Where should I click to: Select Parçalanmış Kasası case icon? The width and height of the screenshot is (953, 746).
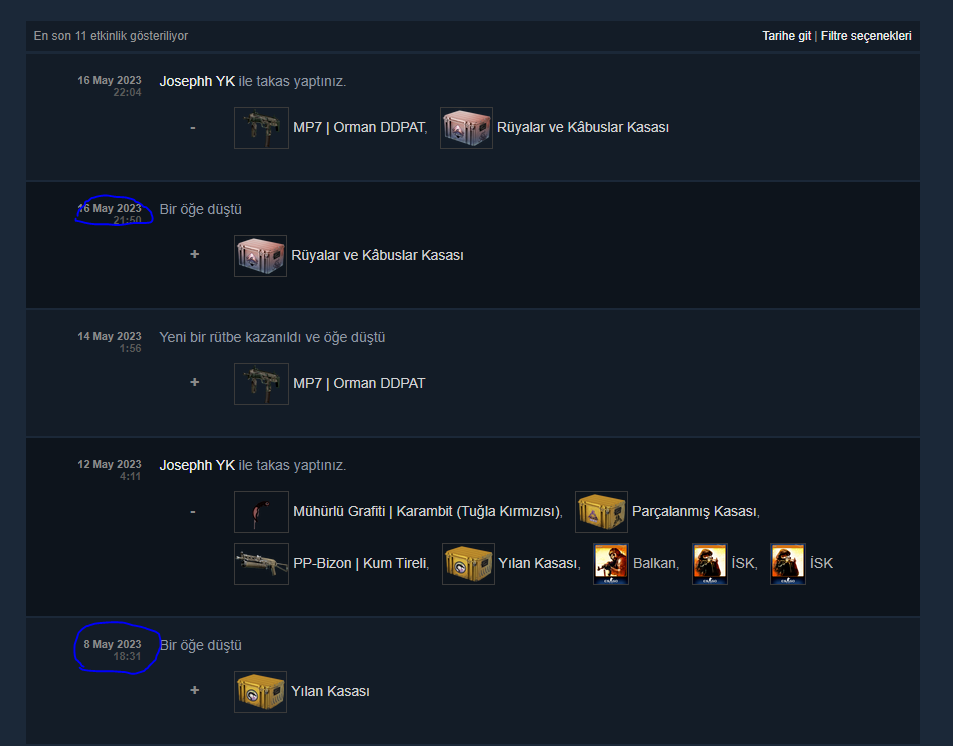click(x=601, y=512)
